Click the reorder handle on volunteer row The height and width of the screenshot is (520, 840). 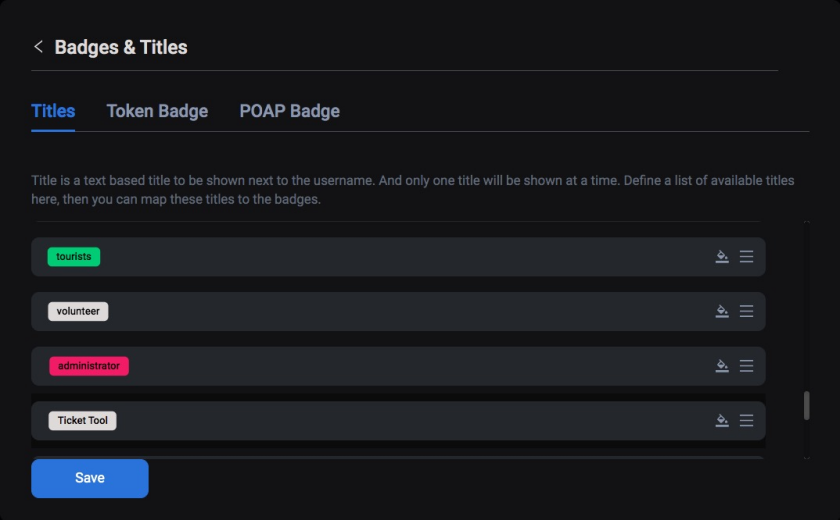coord(746,311)
